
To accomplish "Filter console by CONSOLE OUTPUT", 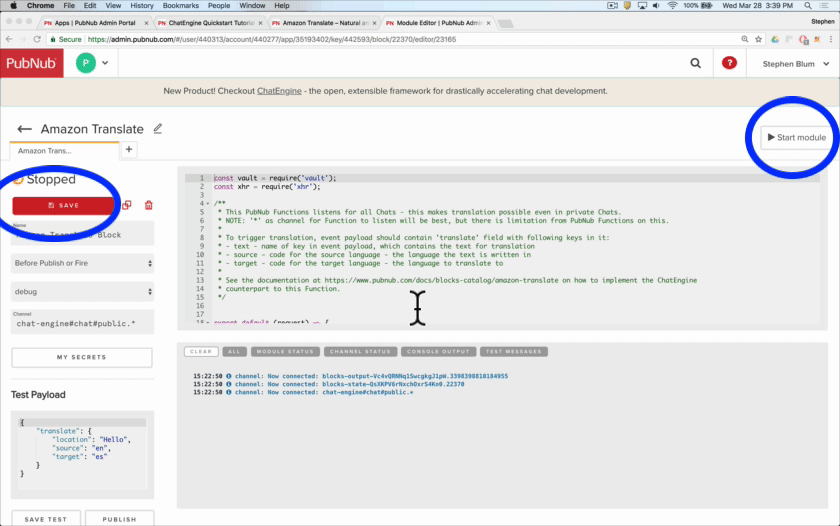I will (x=438, y=351).
